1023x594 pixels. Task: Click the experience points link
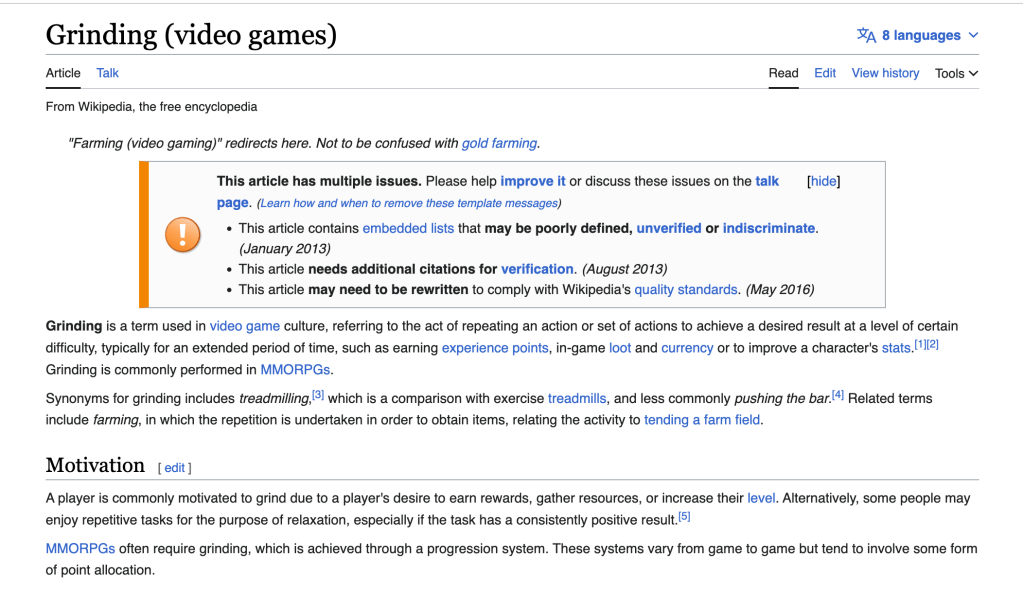[x=495, y=348]
